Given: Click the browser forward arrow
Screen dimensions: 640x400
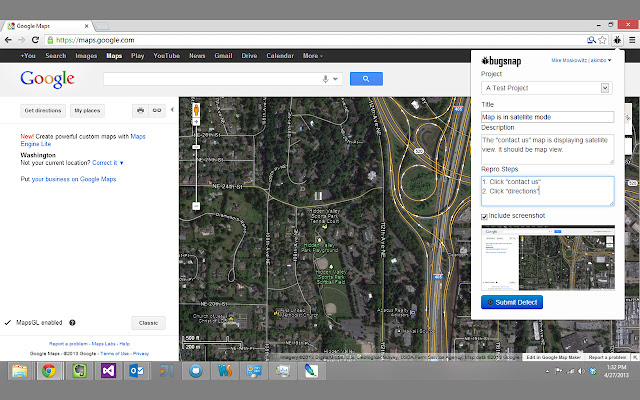Looking at the screenshot, I should point(22,40).
